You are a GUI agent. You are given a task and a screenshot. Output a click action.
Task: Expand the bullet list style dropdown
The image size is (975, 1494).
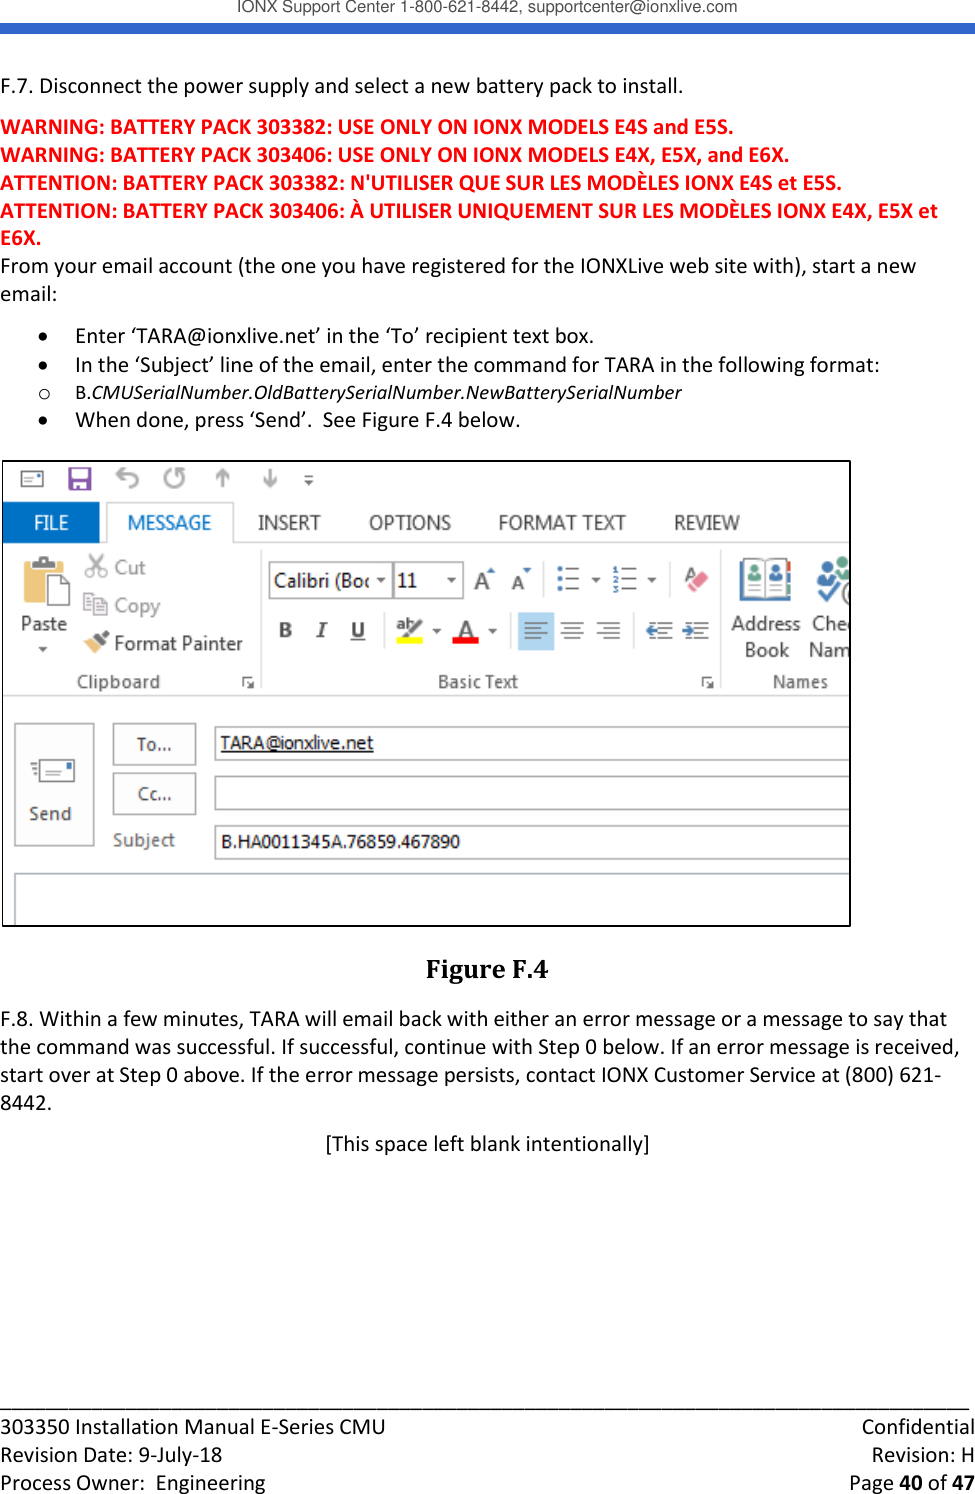pyautogui.click(x=596, y=580)
